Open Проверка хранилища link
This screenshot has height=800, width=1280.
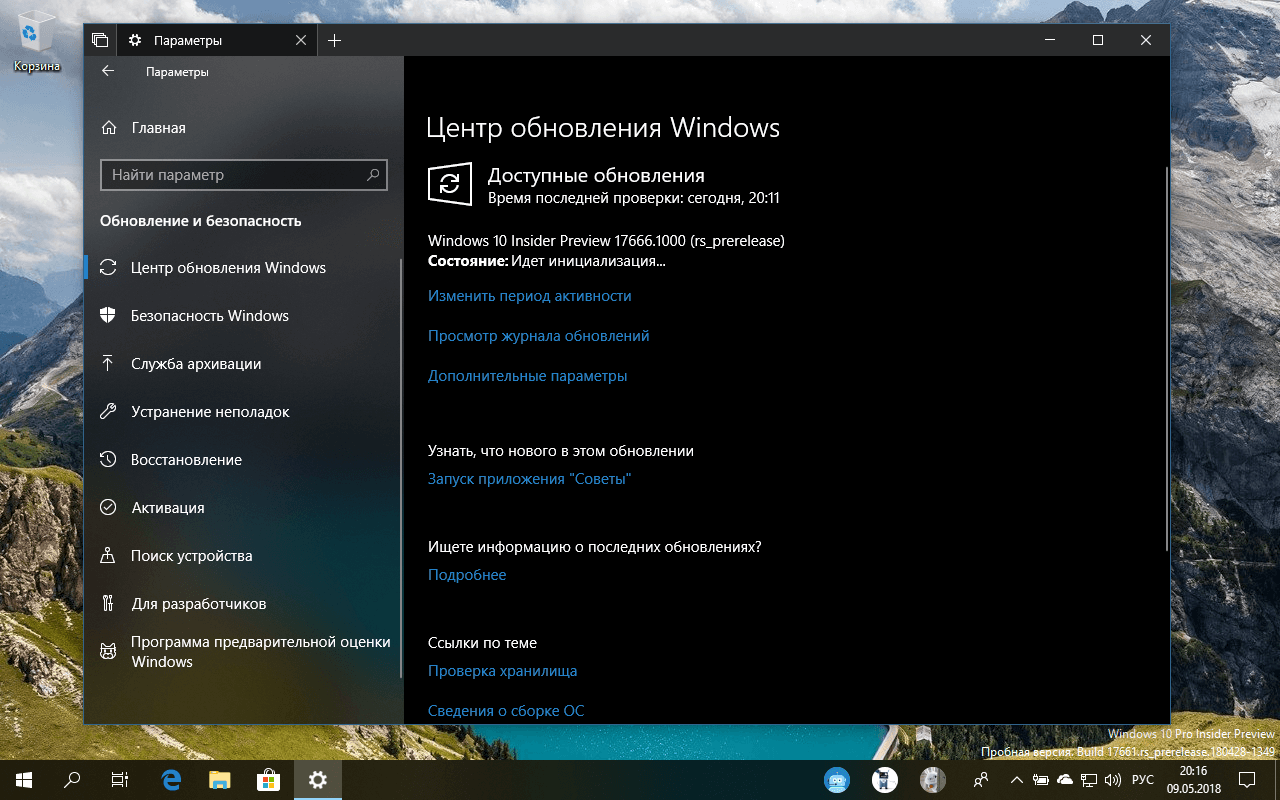coord(502,671)
